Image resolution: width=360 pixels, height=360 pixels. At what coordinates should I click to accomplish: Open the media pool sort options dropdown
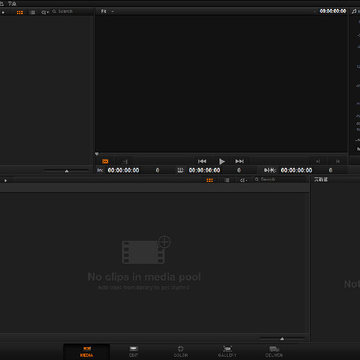pyautogui.click(x=244, y=180)
